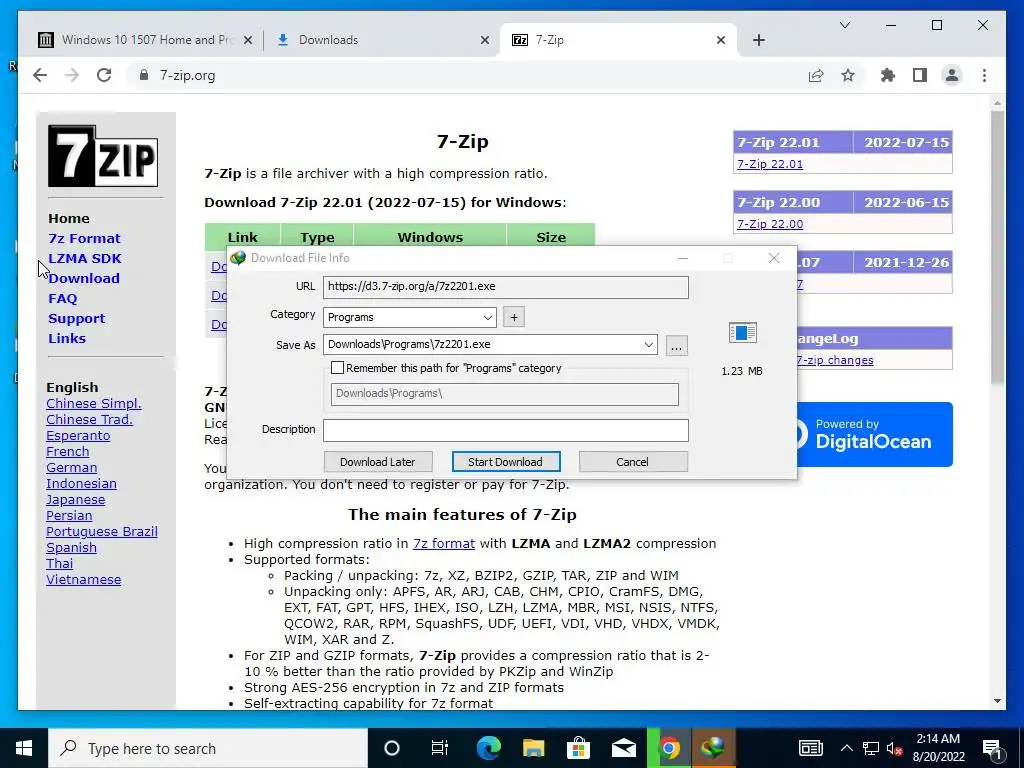
Task: Open the Mail app from the taskbar
Action: pos(624,748)
